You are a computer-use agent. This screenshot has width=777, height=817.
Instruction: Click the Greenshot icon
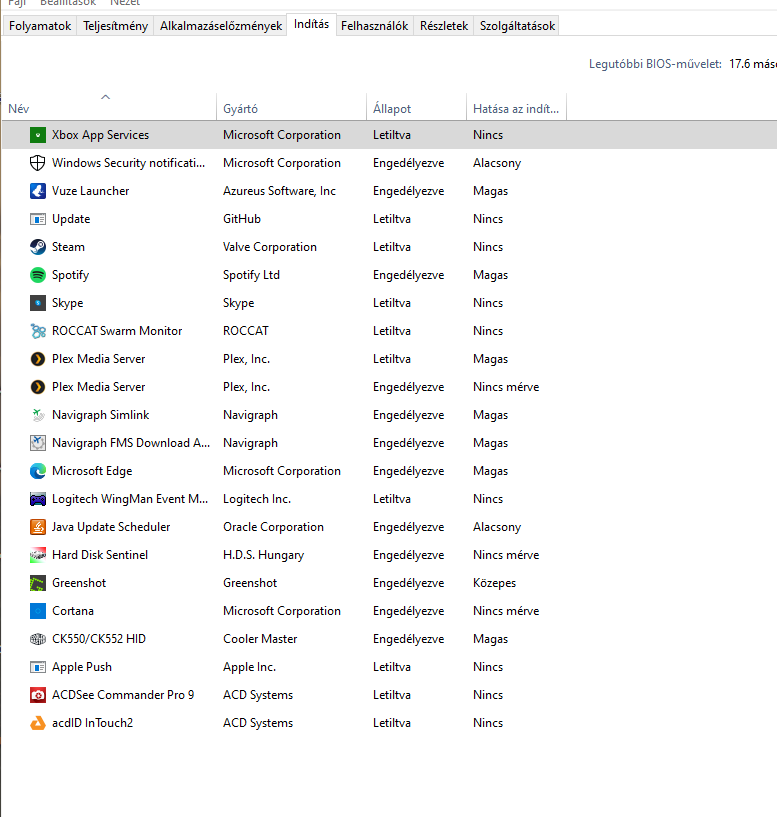pos(38,583)
